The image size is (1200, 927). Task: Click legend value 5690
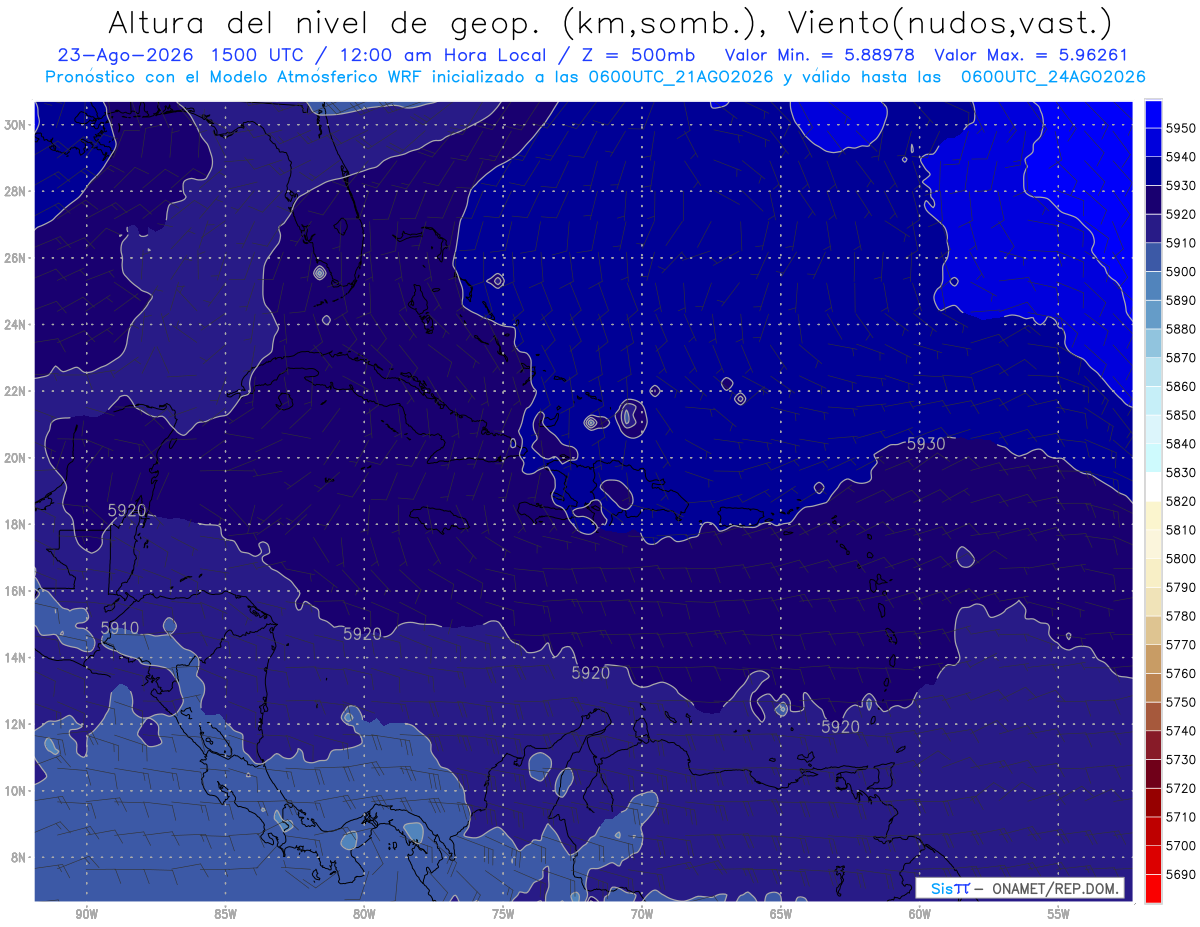pos(1180,875)
